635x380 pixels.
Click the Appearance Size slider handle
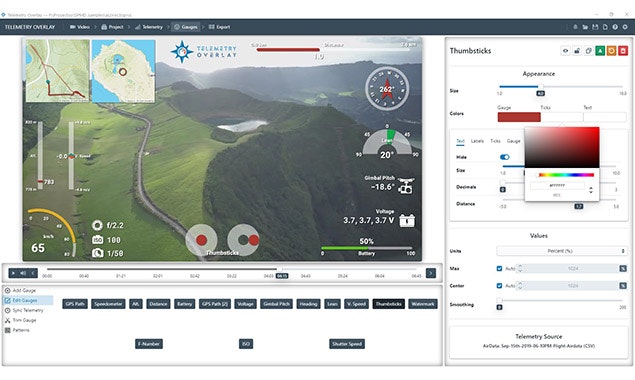[541, 86]
